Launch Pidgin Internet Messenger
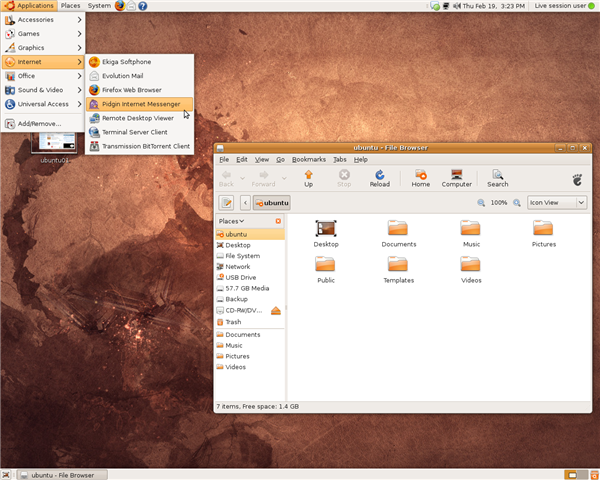This screenshot has height=480, width=600. click(x=140, y=104)
